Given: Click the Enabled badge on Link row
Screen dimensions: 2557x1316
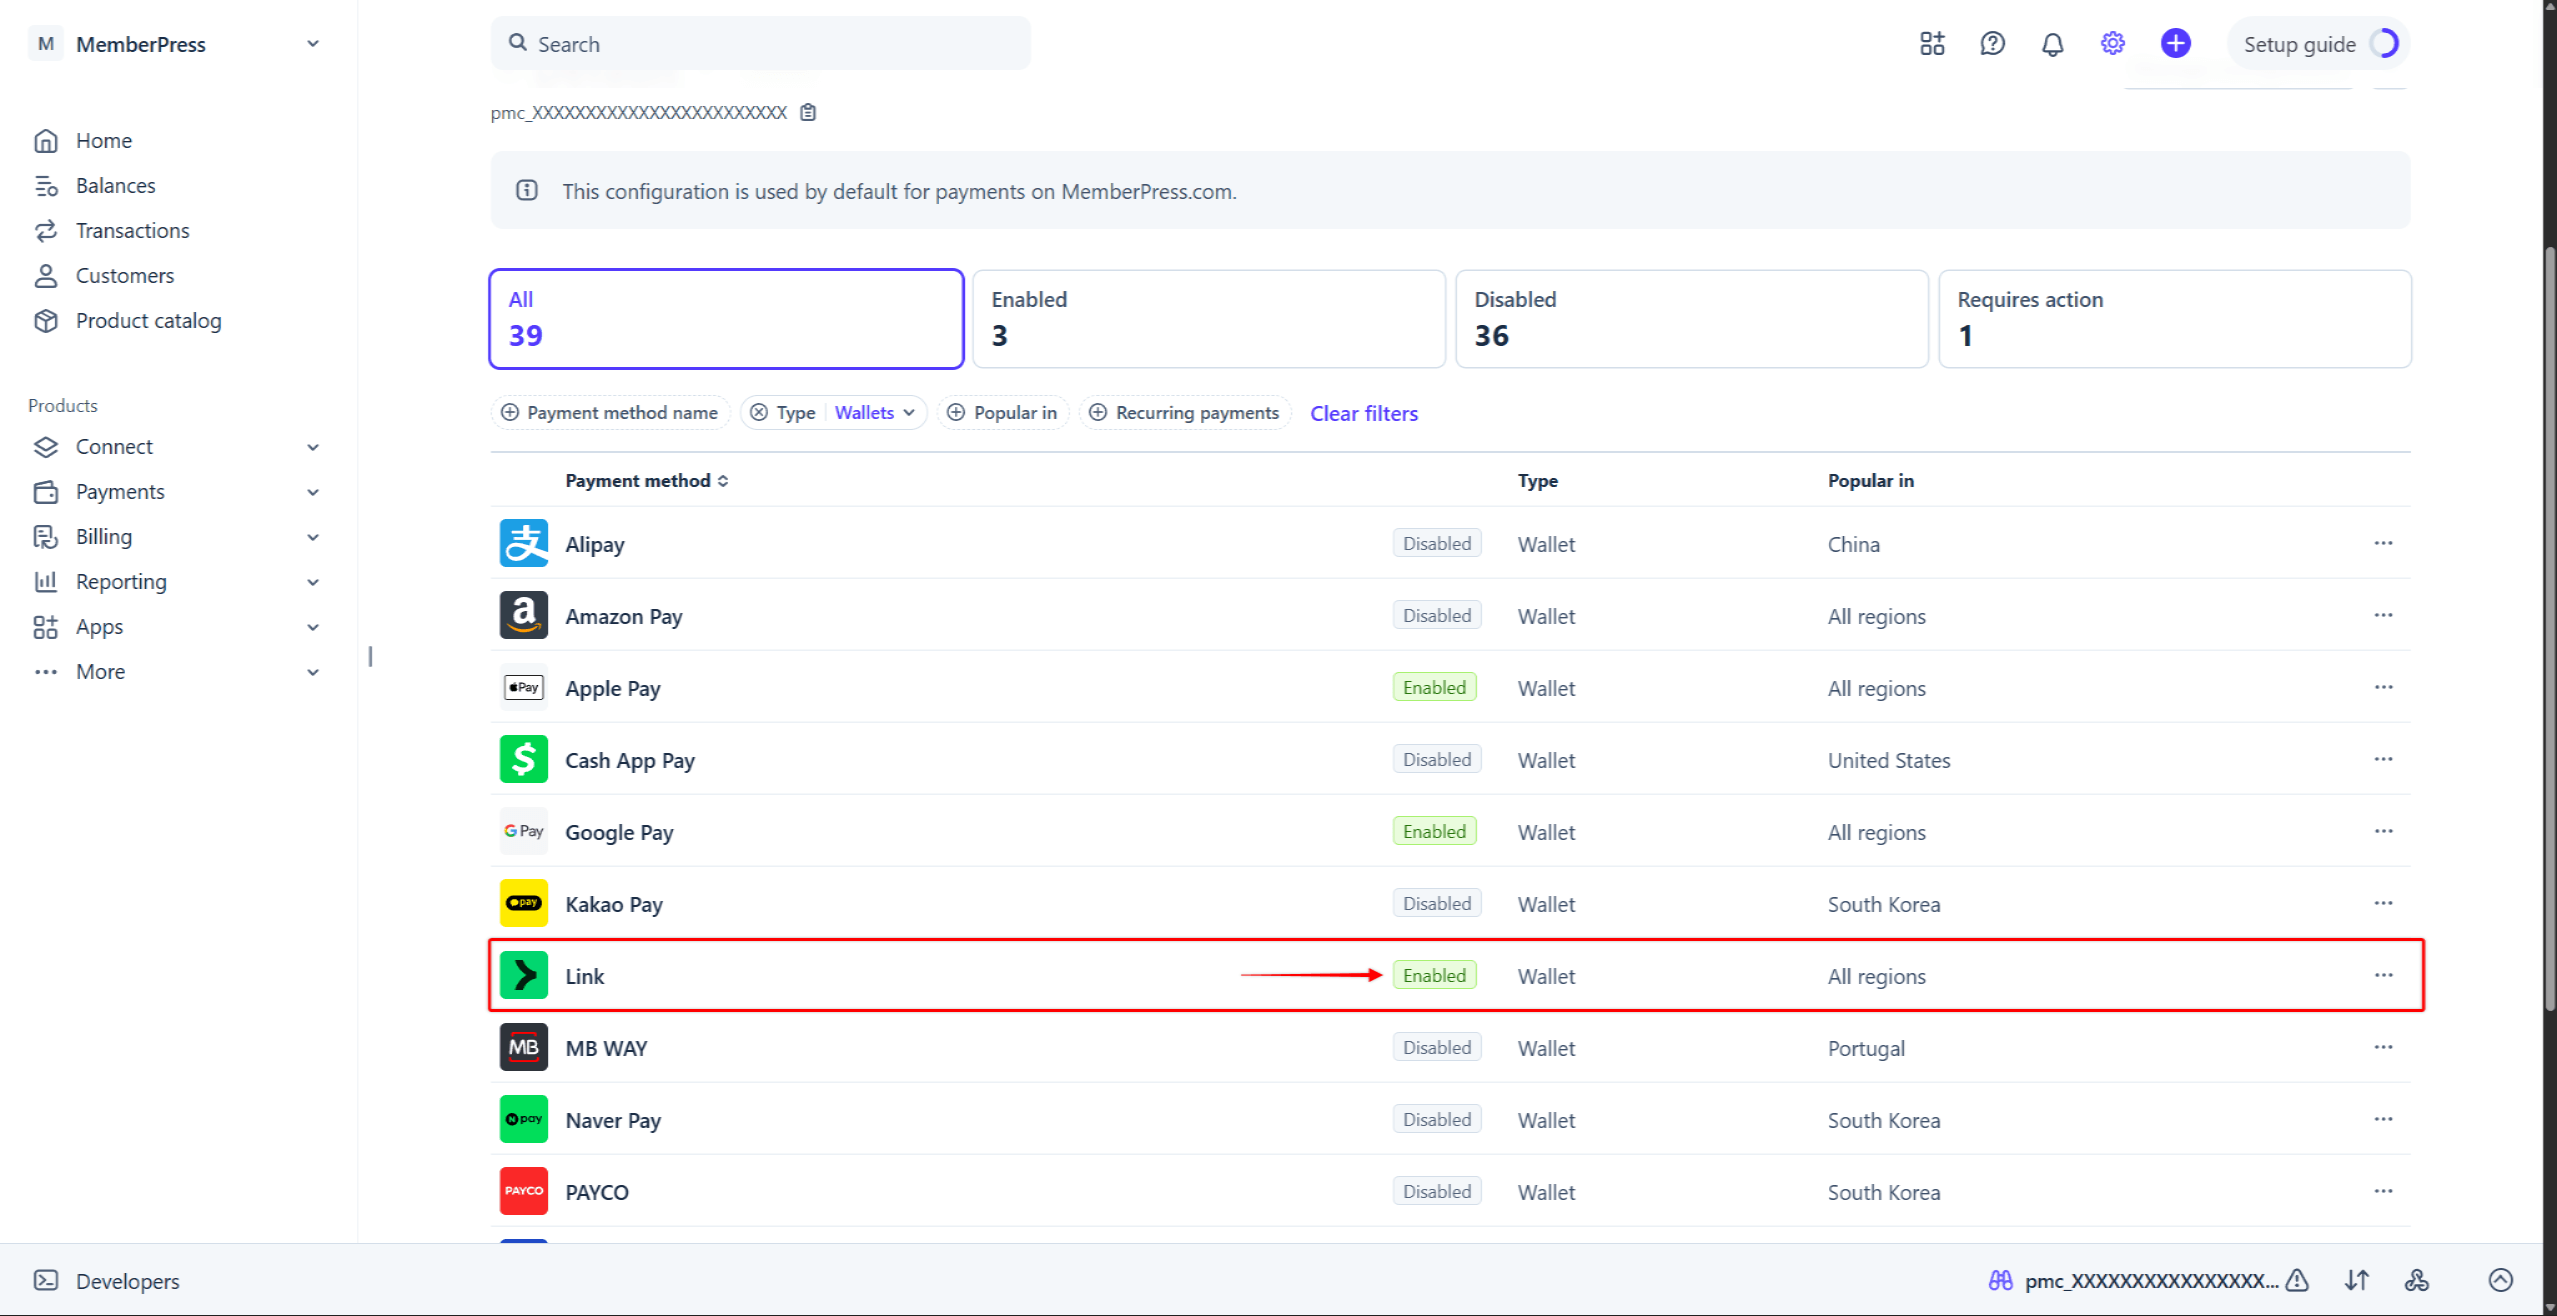Looking at the screenshot, I should (x=1434, y=975).
